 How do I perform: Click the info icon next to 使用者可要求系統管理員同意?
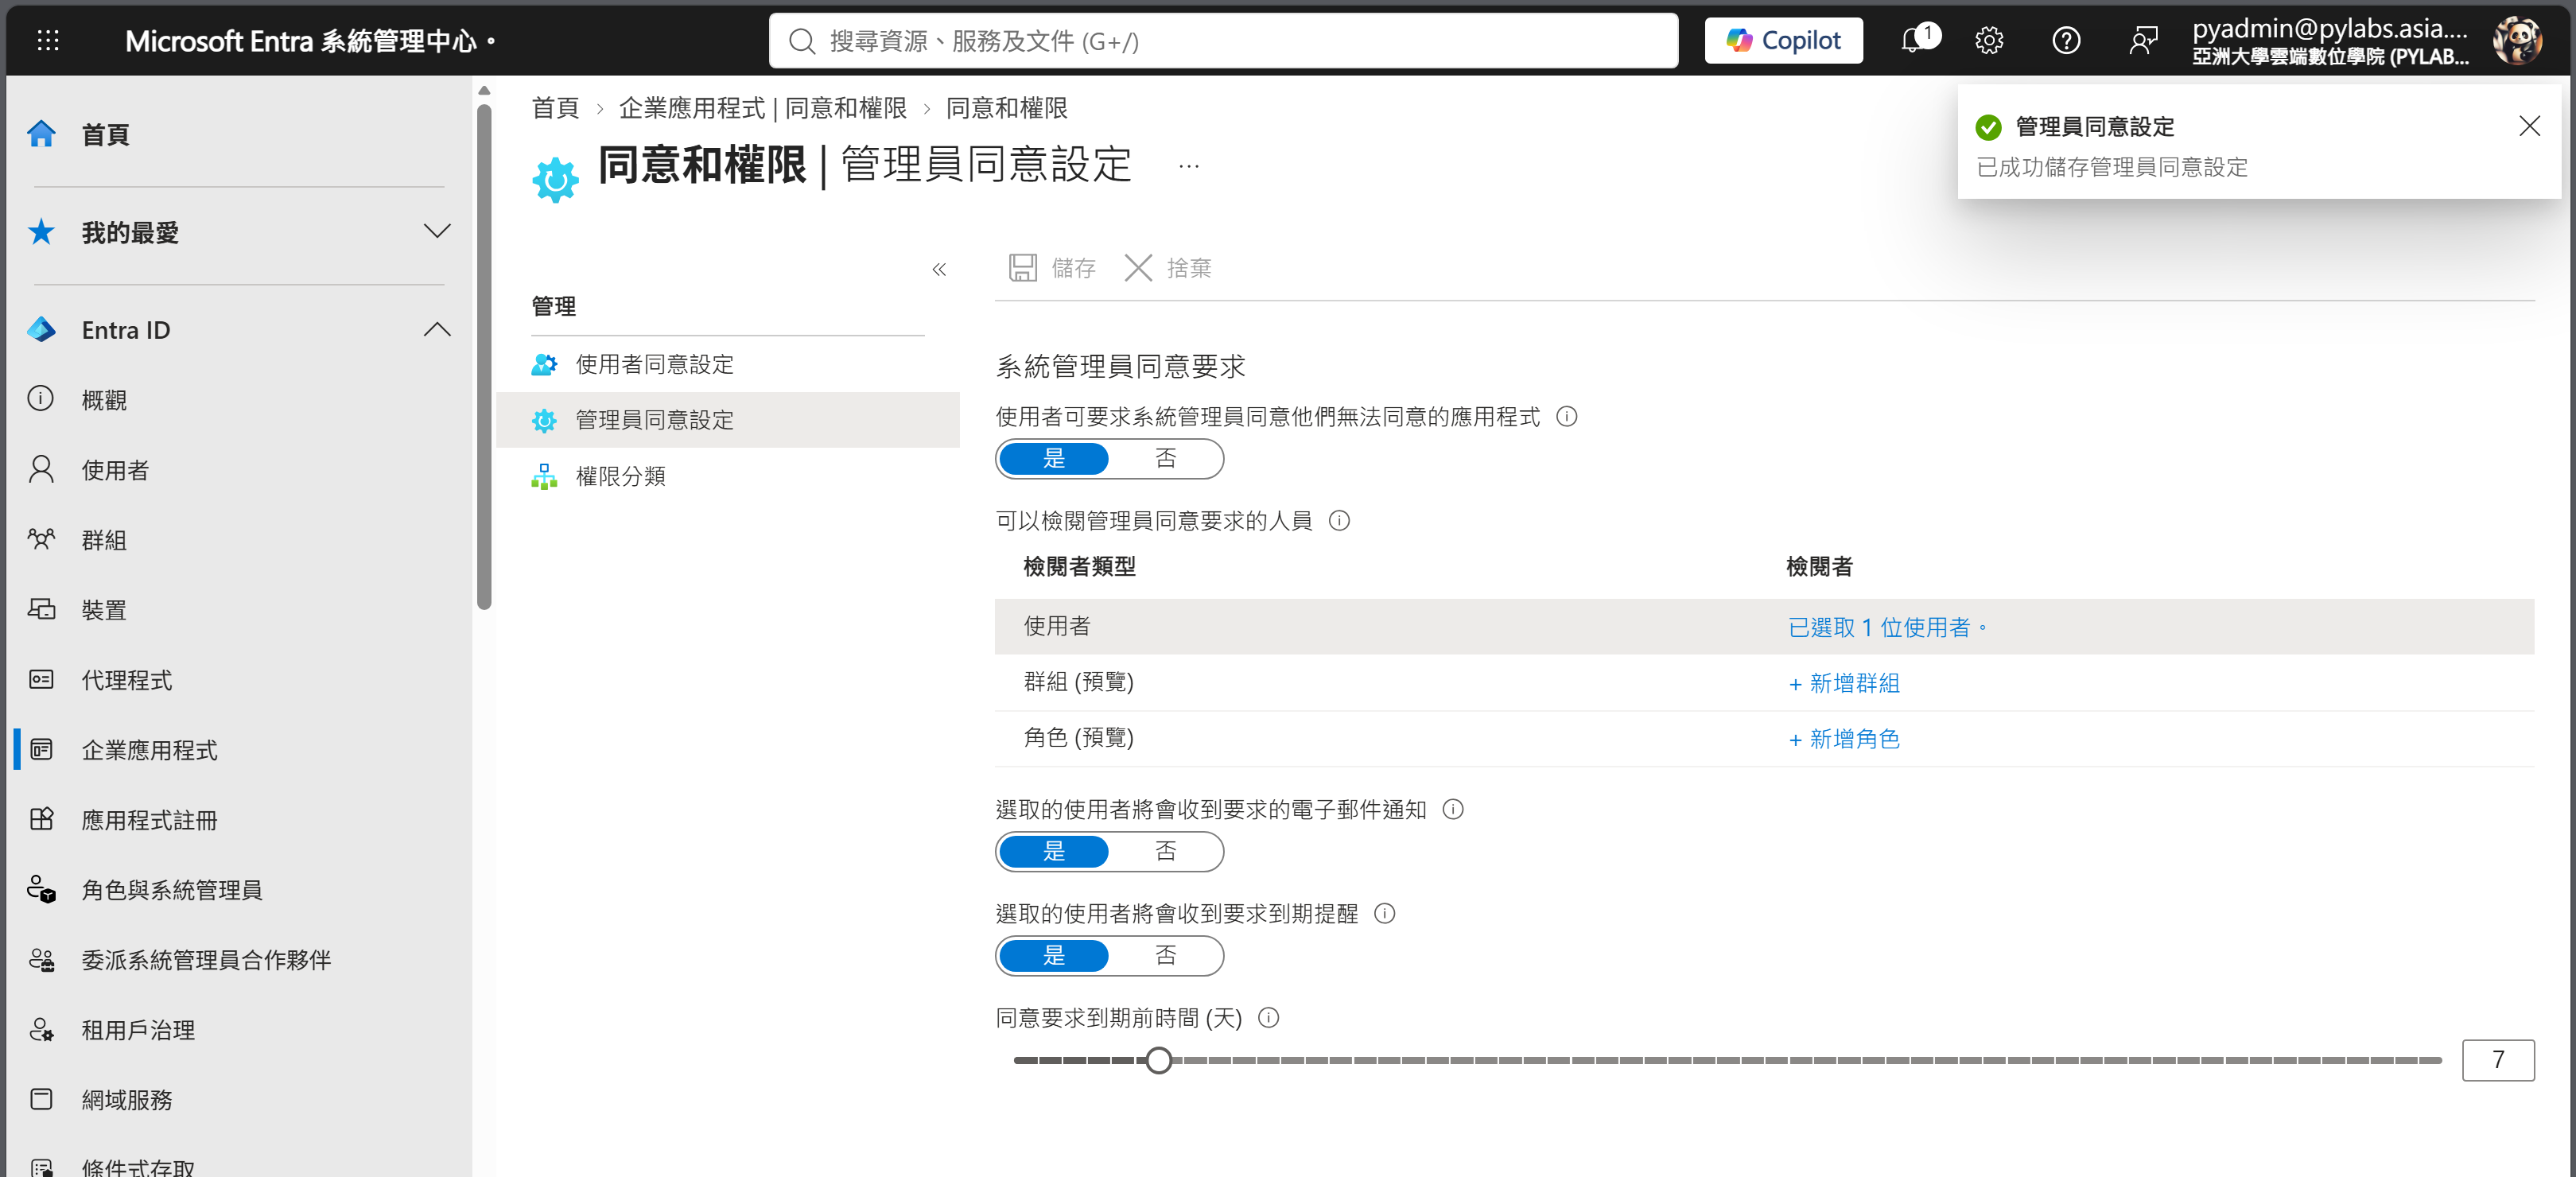(1567, 417)
